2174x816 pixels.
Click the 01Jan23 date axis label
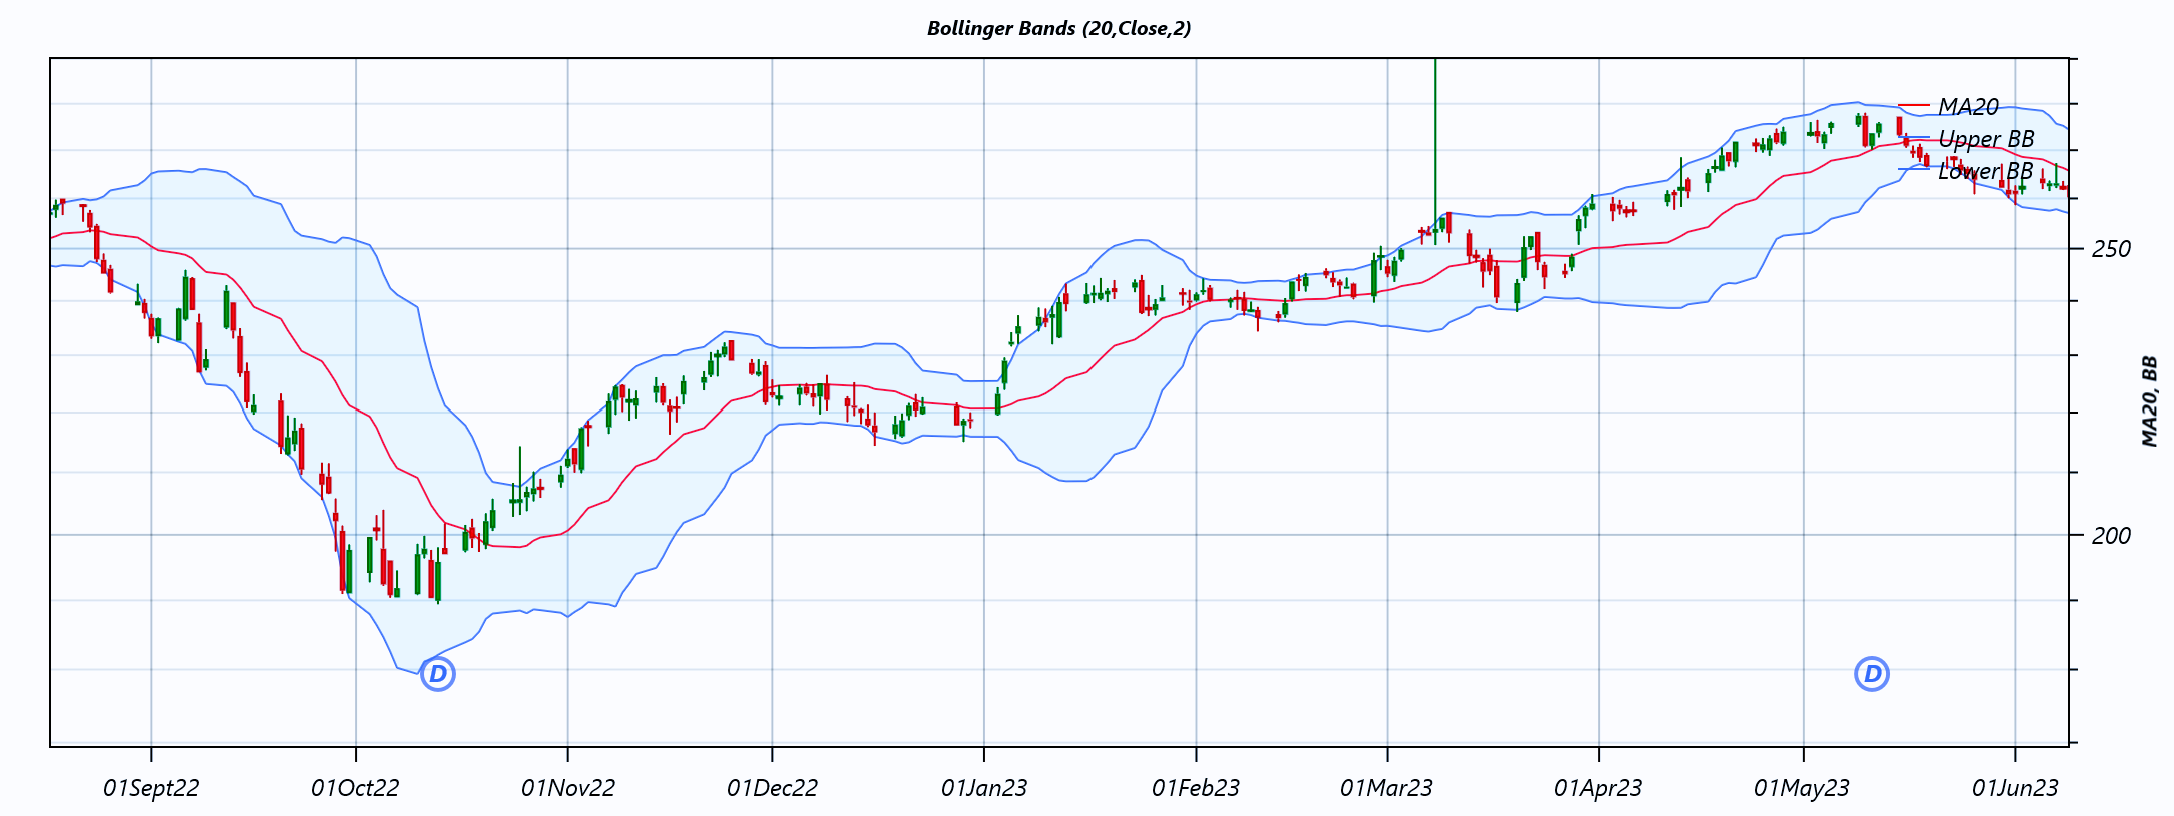[984, 788]
